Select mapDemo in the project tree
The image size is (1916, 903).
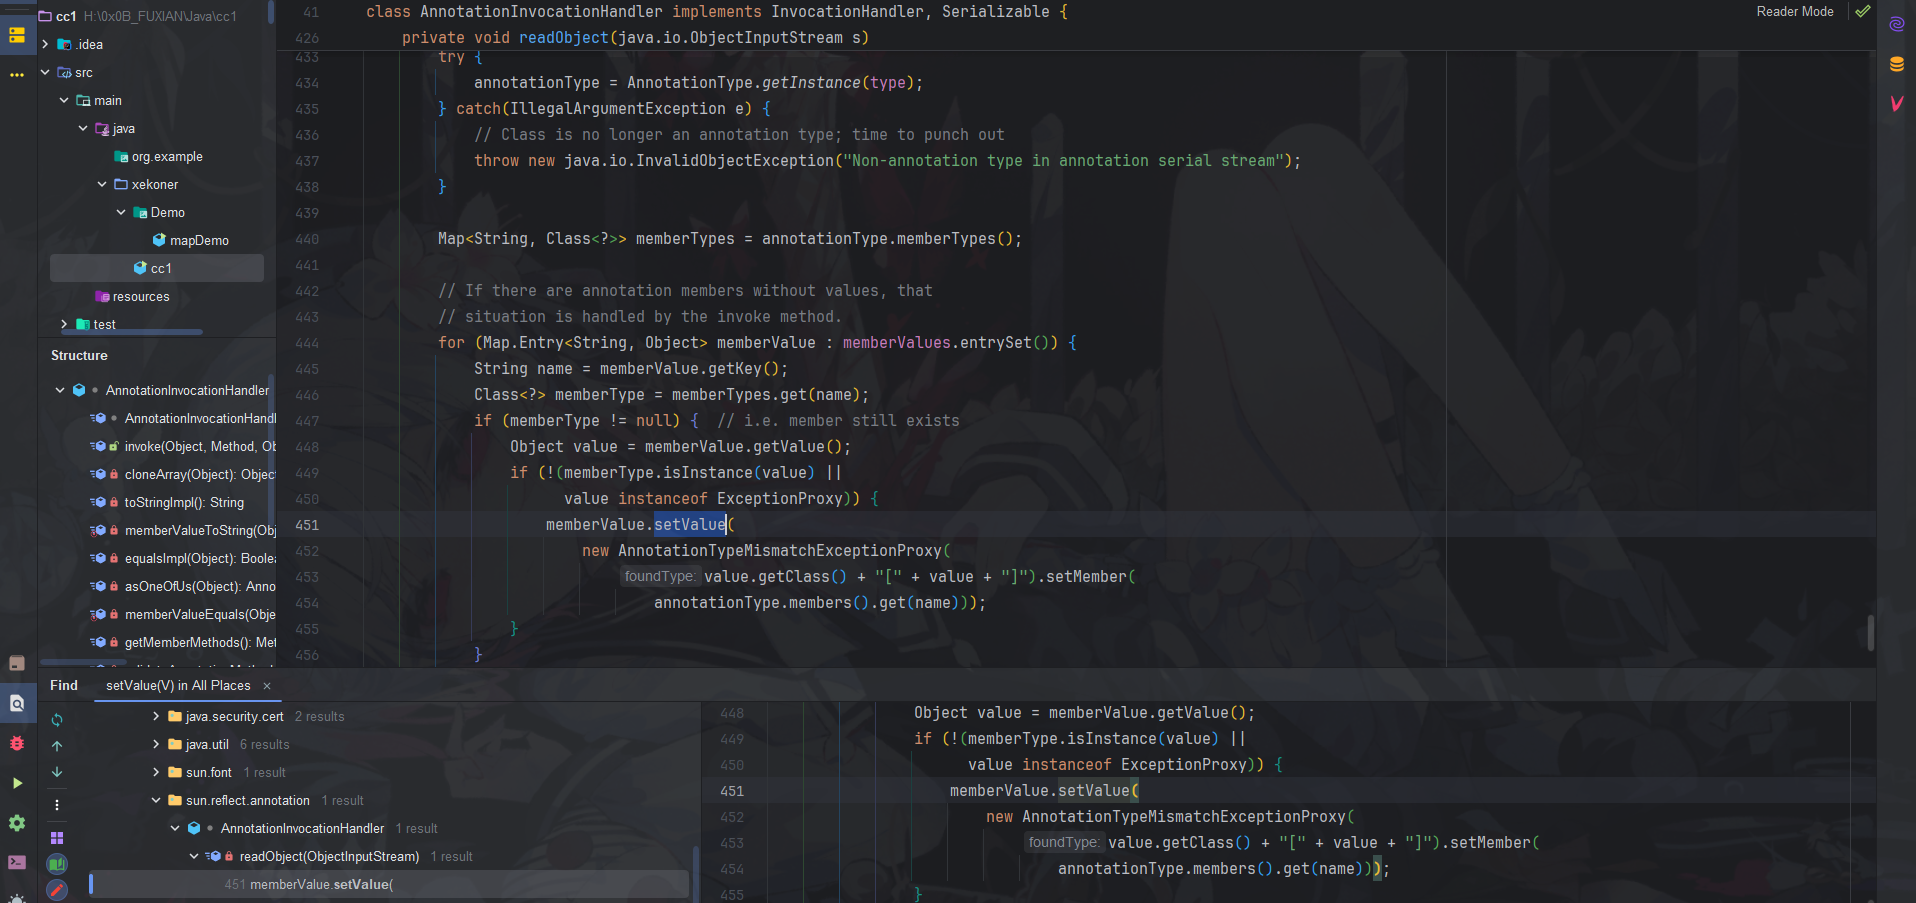pyautogui.click(x=200, y=240)
